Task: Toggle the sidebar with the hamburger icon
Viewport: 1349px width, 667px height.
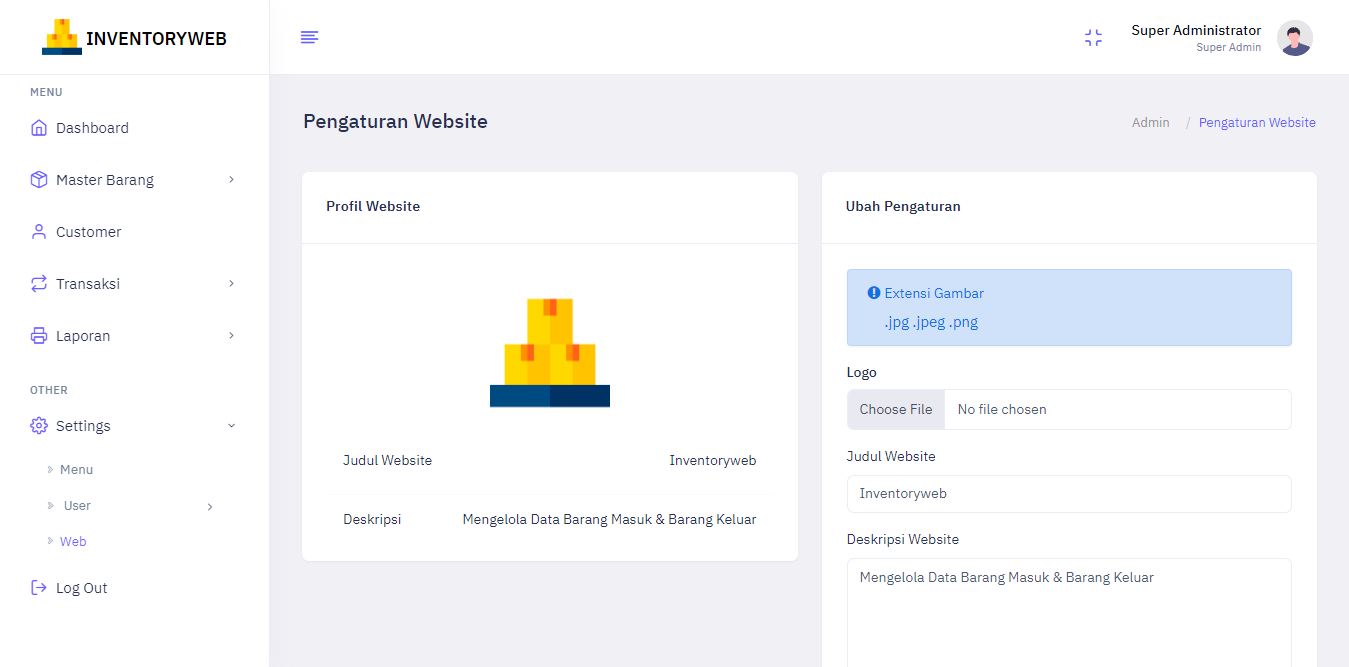Action: pyautogui.click(x=309, y=37)
